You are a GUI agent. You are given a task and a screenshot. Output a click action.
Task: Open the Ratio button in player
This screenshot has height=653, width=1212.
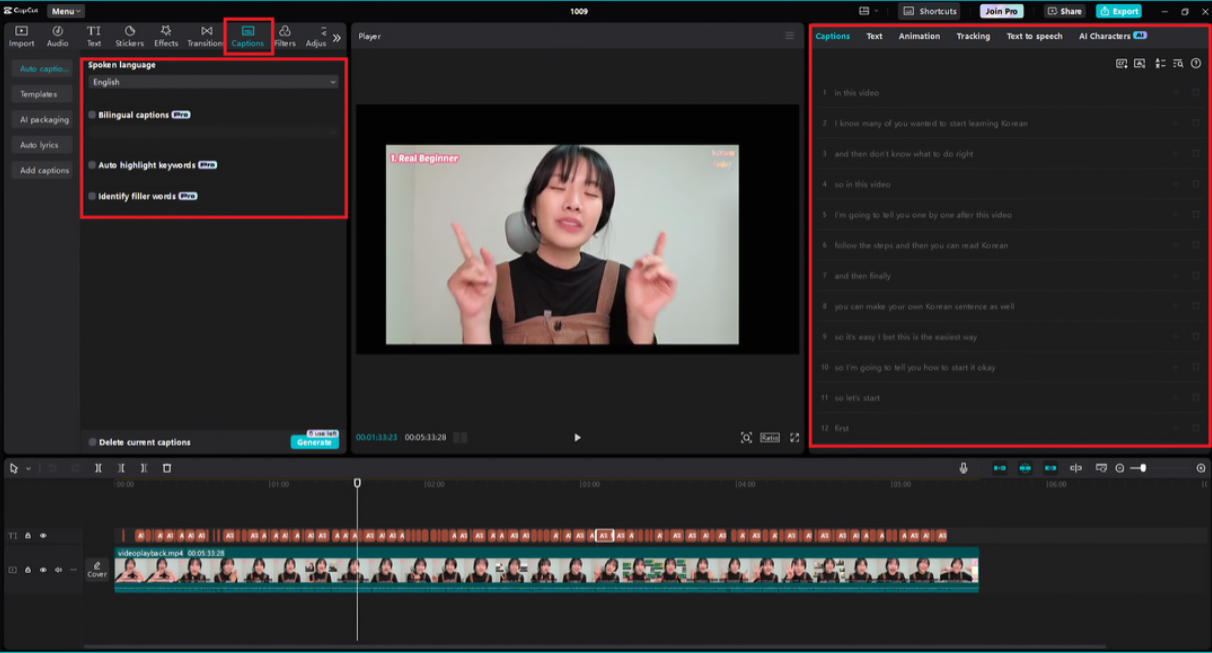[770, 437]
